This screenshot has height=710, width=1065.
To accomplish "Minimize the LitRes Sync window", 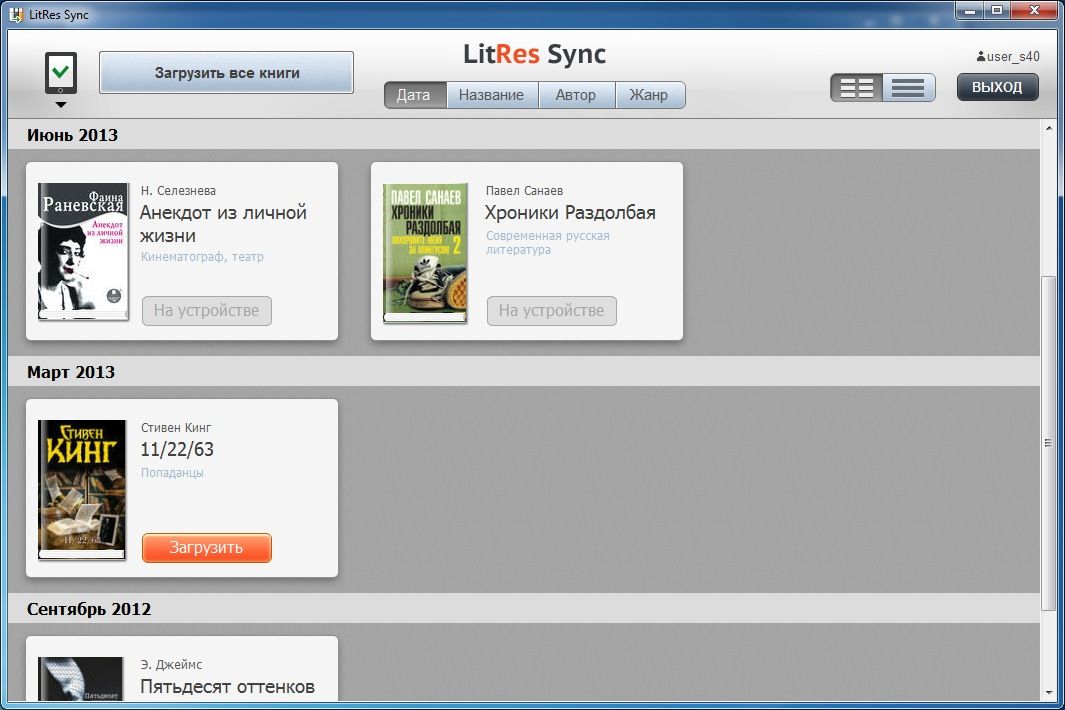I will (970, 10).
